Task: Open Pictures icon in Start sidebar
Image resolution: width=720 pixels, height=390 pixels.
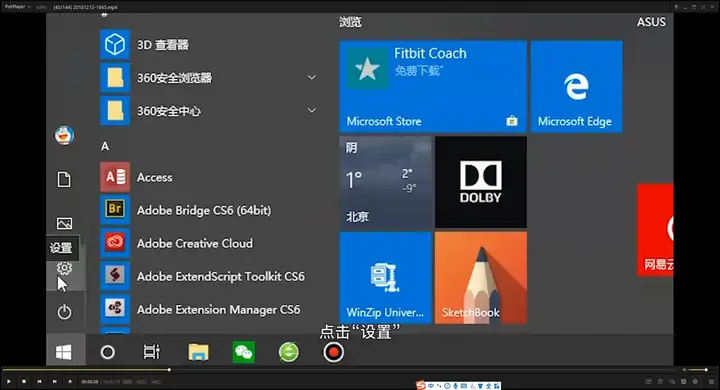Action: pos(64,223)
